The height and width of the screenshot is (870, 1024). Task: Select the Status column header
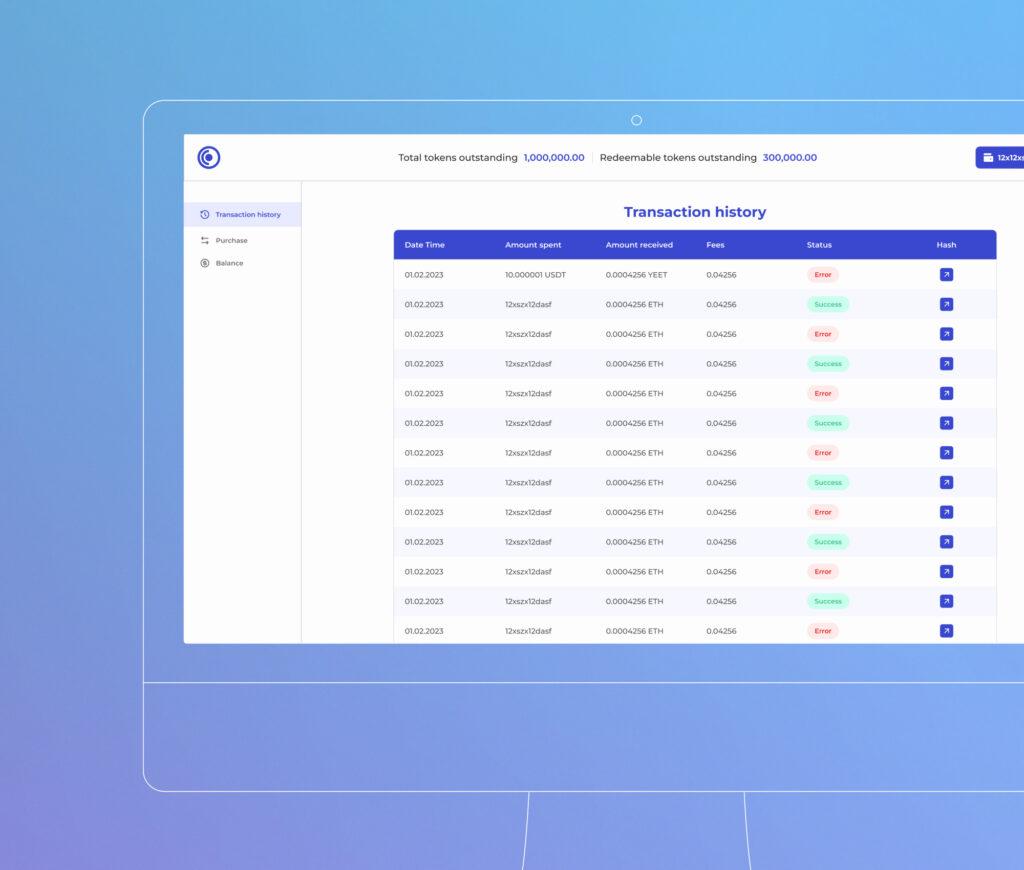click(819, 245)
